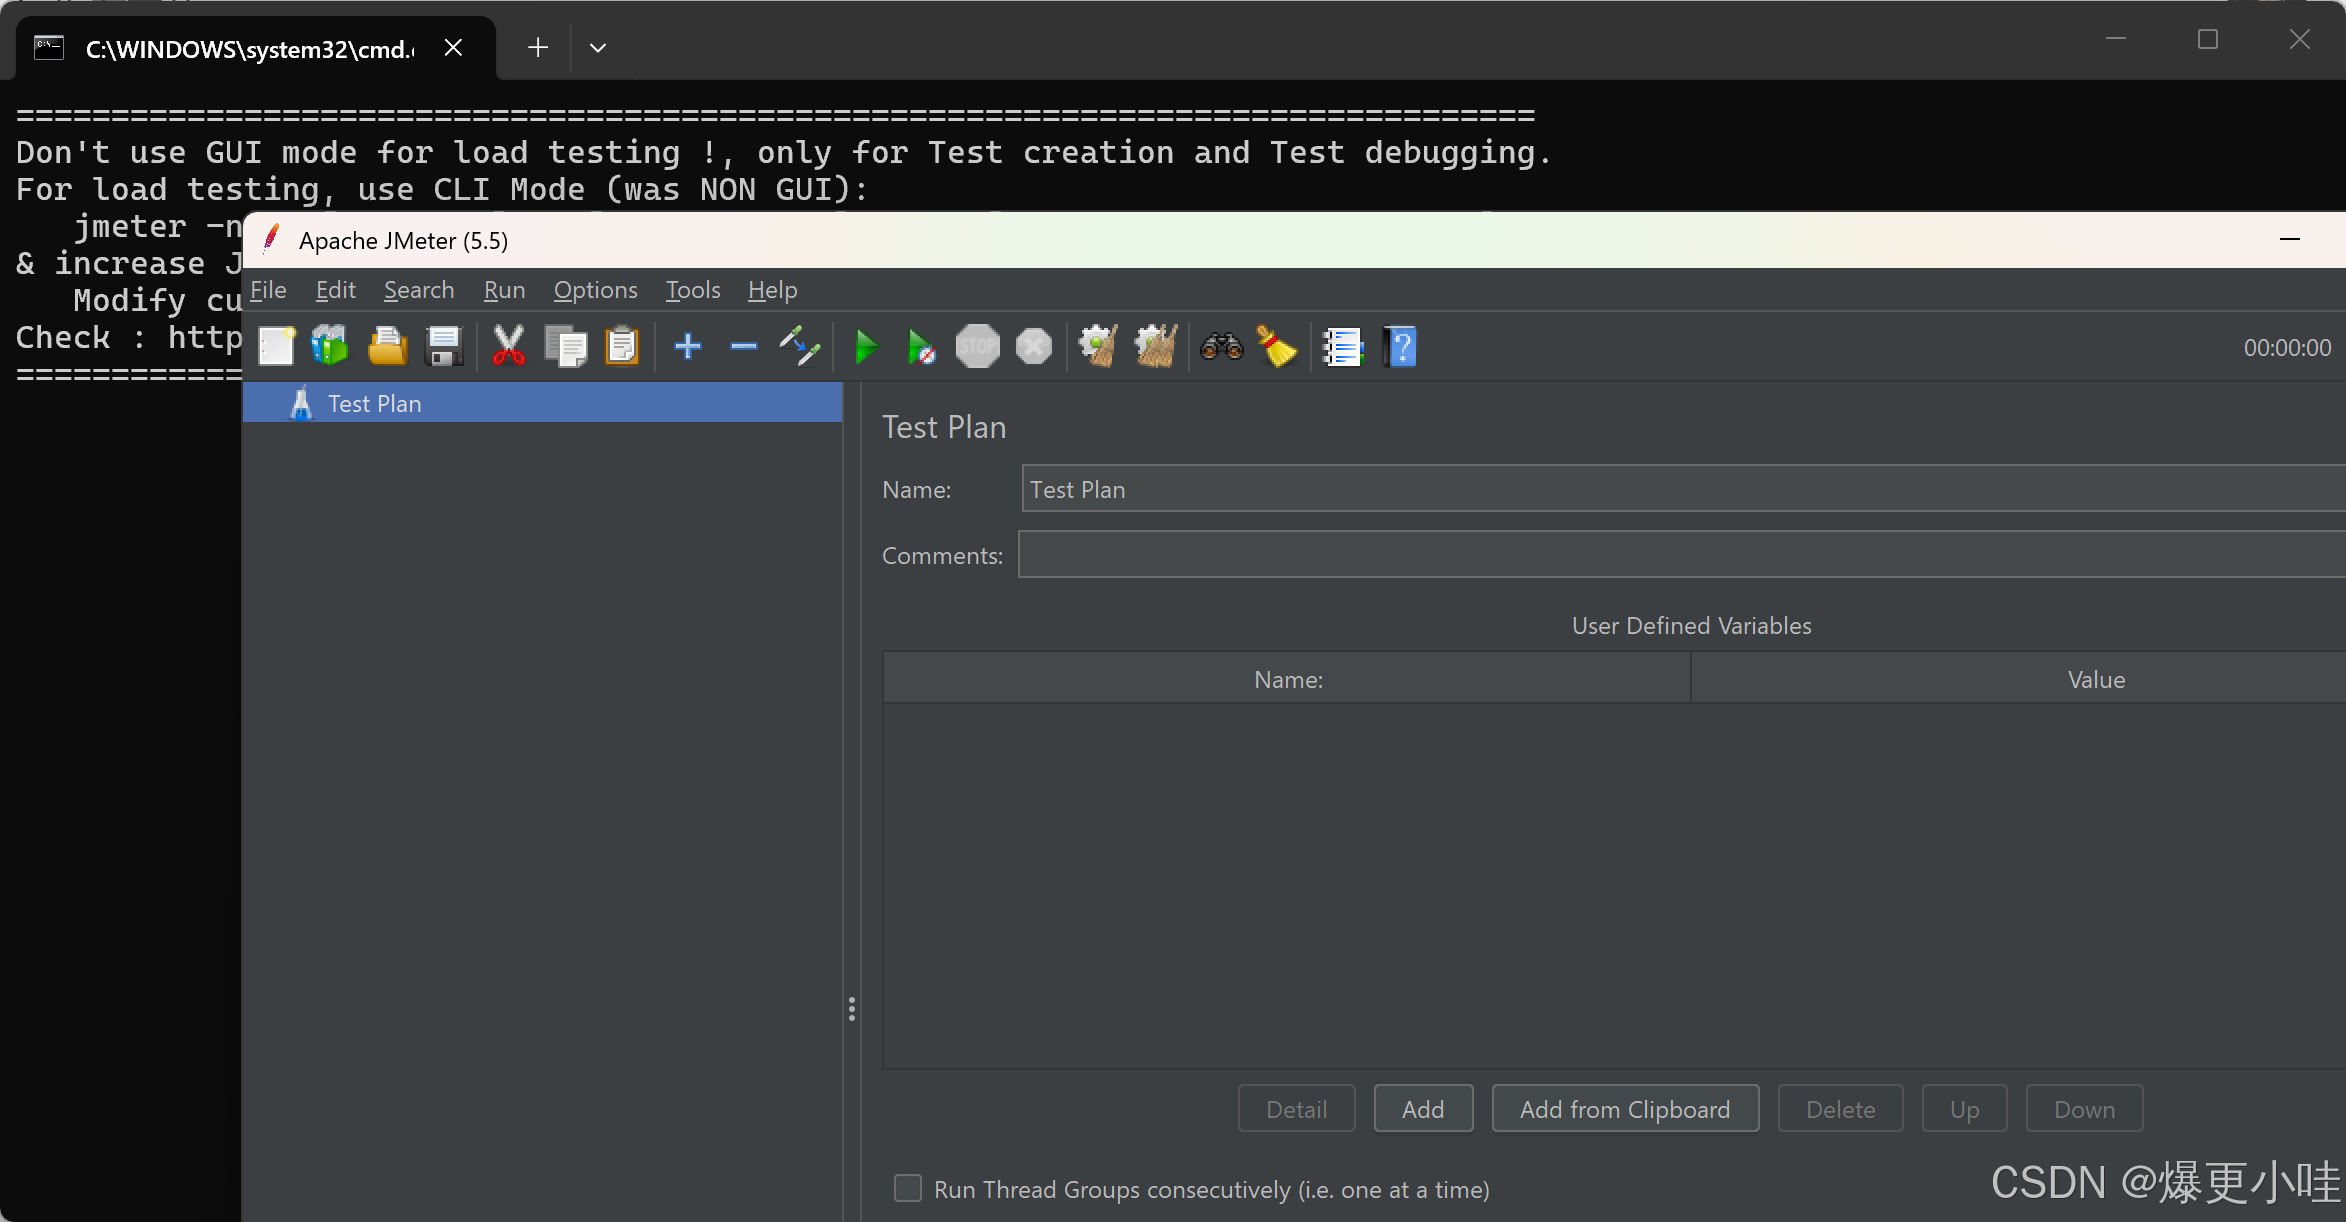Click the Open file folder icon

[387, 347]
